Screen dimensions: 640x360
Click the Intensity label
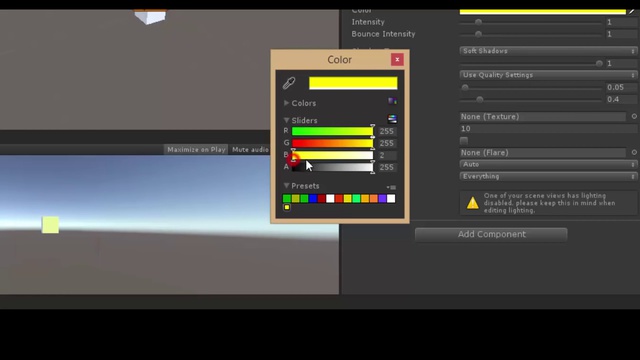click(x=368, y=22)
